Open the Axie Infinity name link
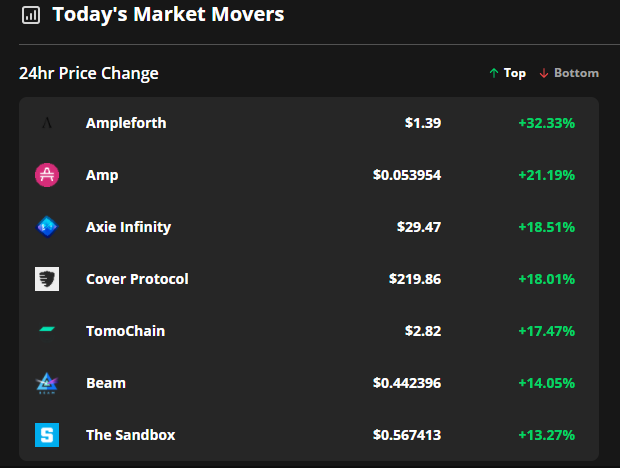Image resolution: width=620 pixels, height=468 pixels. [128, 227]
